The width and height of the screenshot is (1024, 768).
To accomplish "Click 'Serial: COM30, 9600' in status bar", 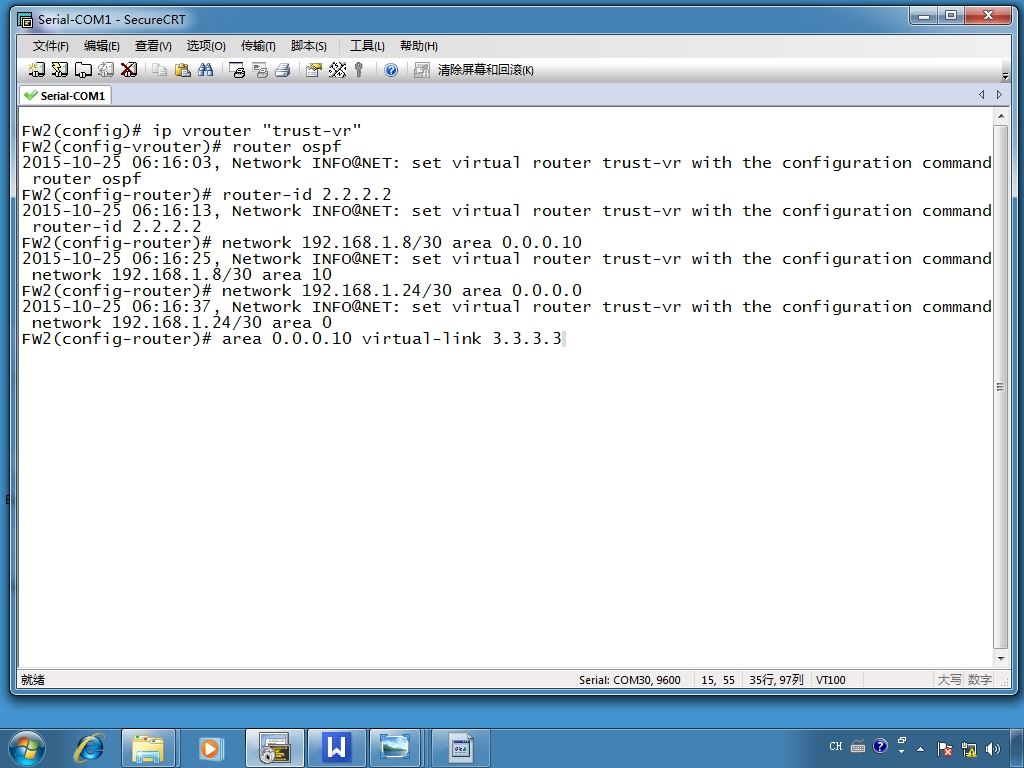I will pos(630,680).
